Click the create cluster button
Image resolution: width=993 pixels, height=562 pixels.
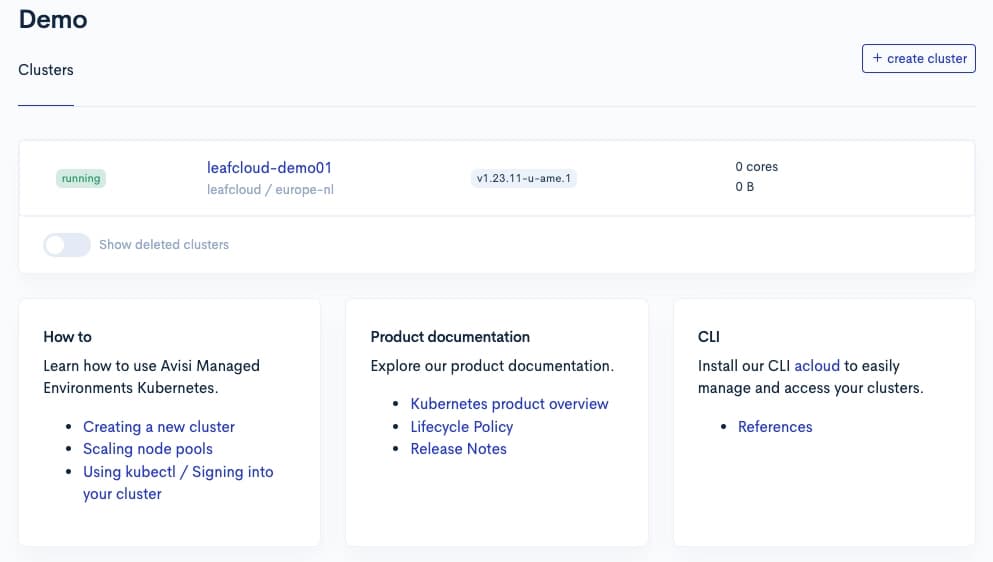point(918,58)
